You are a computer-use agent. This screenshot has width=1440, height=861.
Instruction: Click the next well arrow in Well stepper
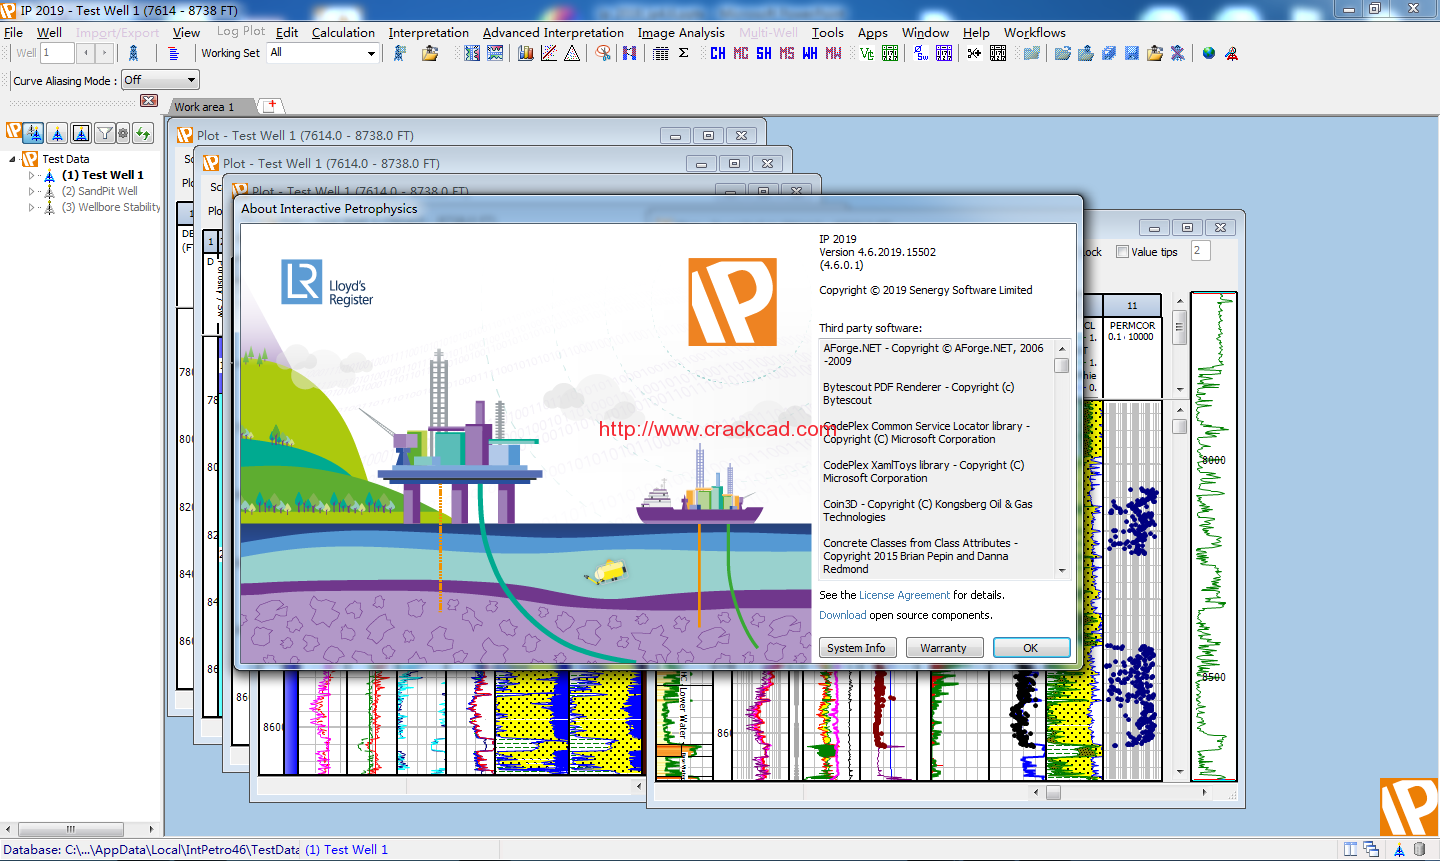104,53
